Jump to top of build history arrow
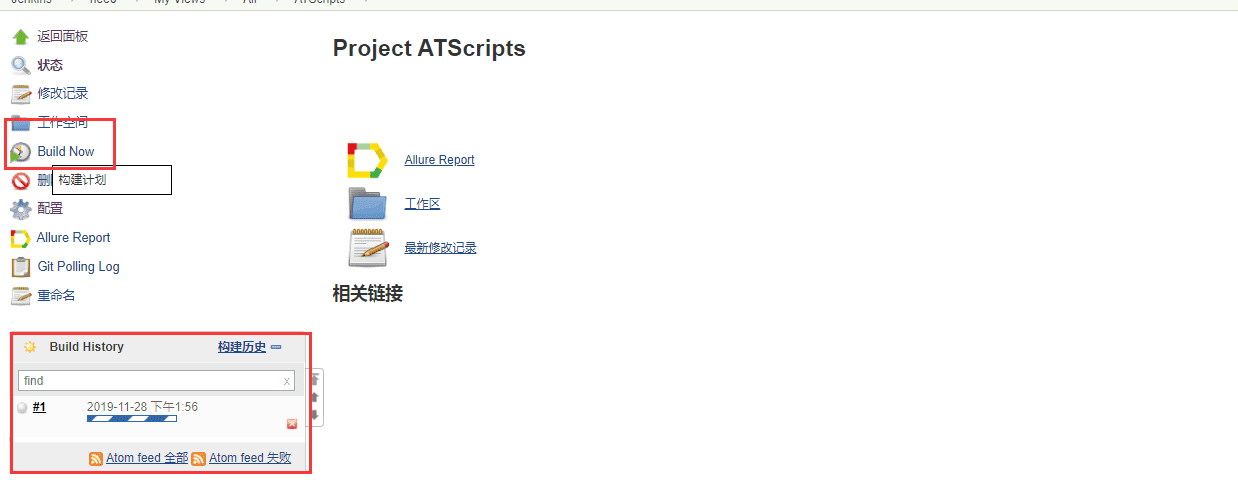1238x491 pixels. [315, 379]
